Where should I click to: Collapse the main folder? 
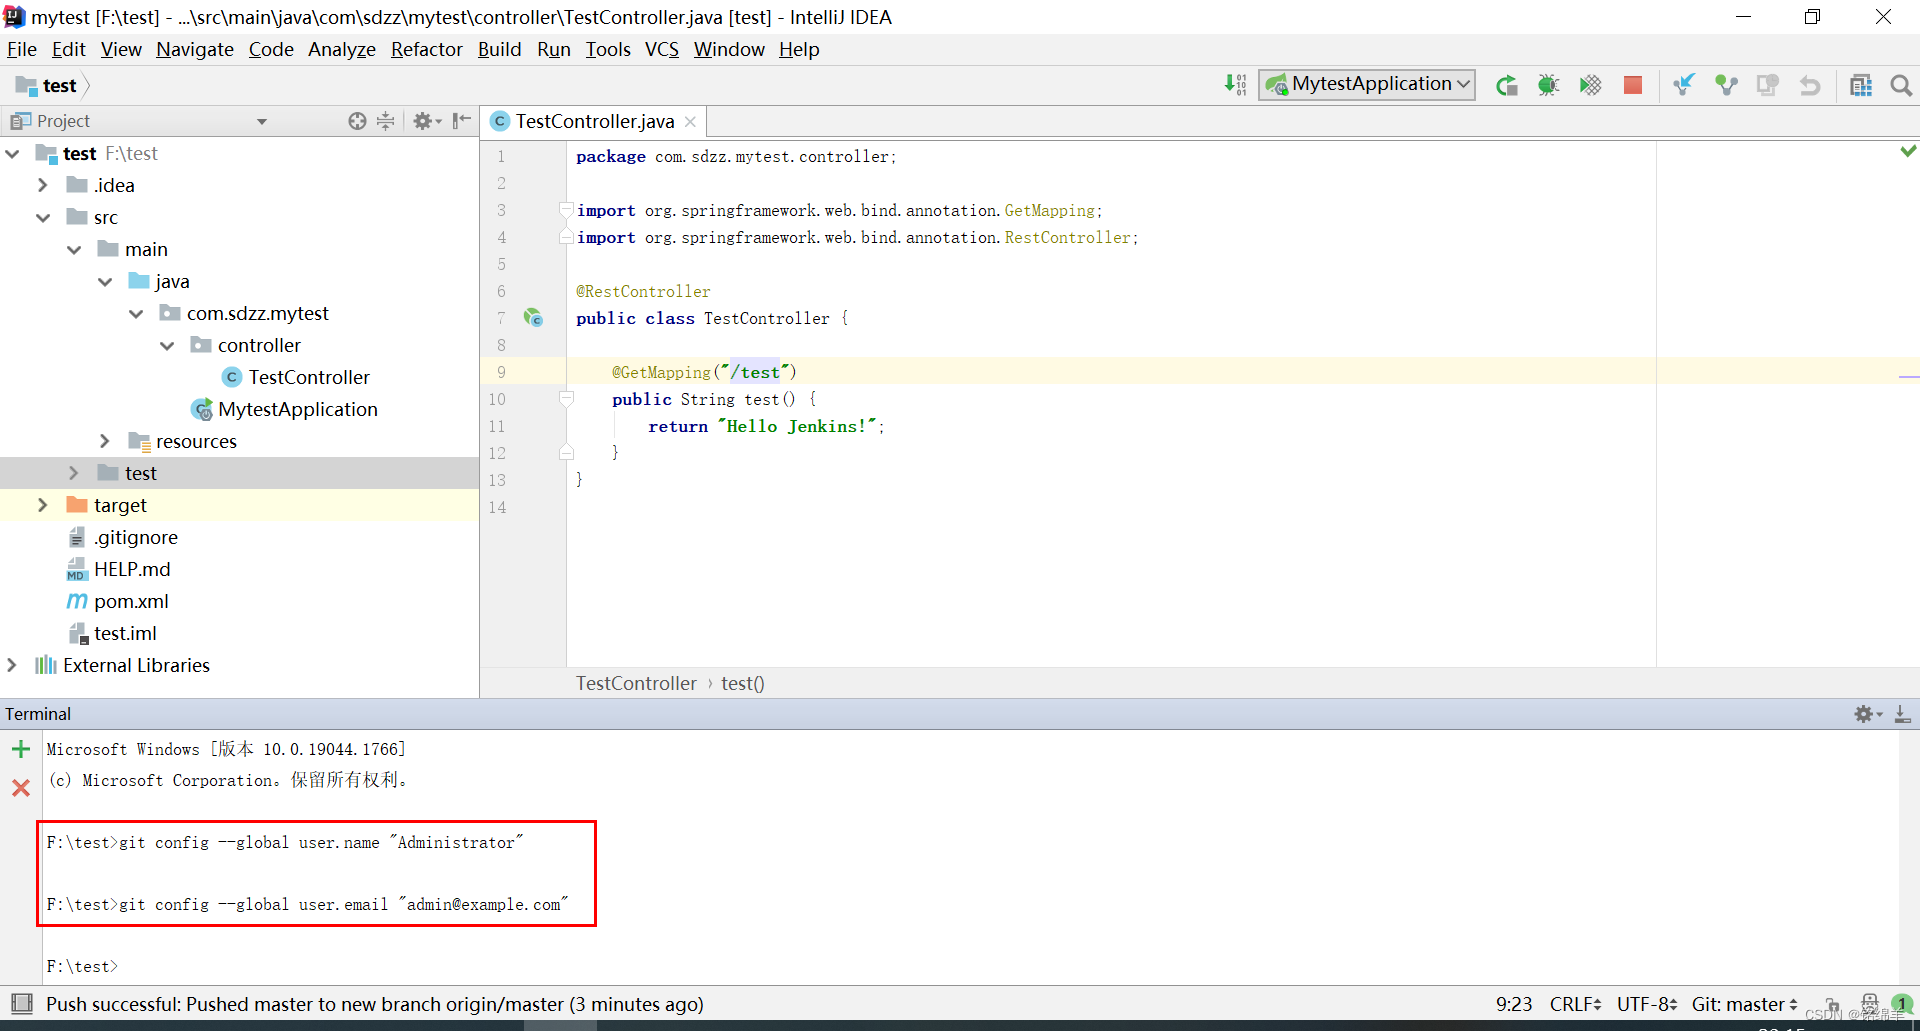point(74,250)
